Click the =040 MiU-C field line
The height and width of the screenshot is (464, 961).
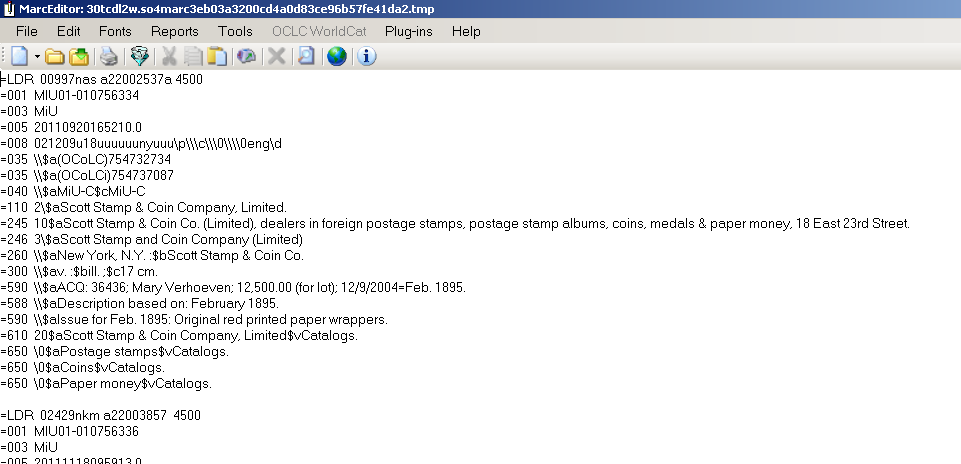(73, 191)
